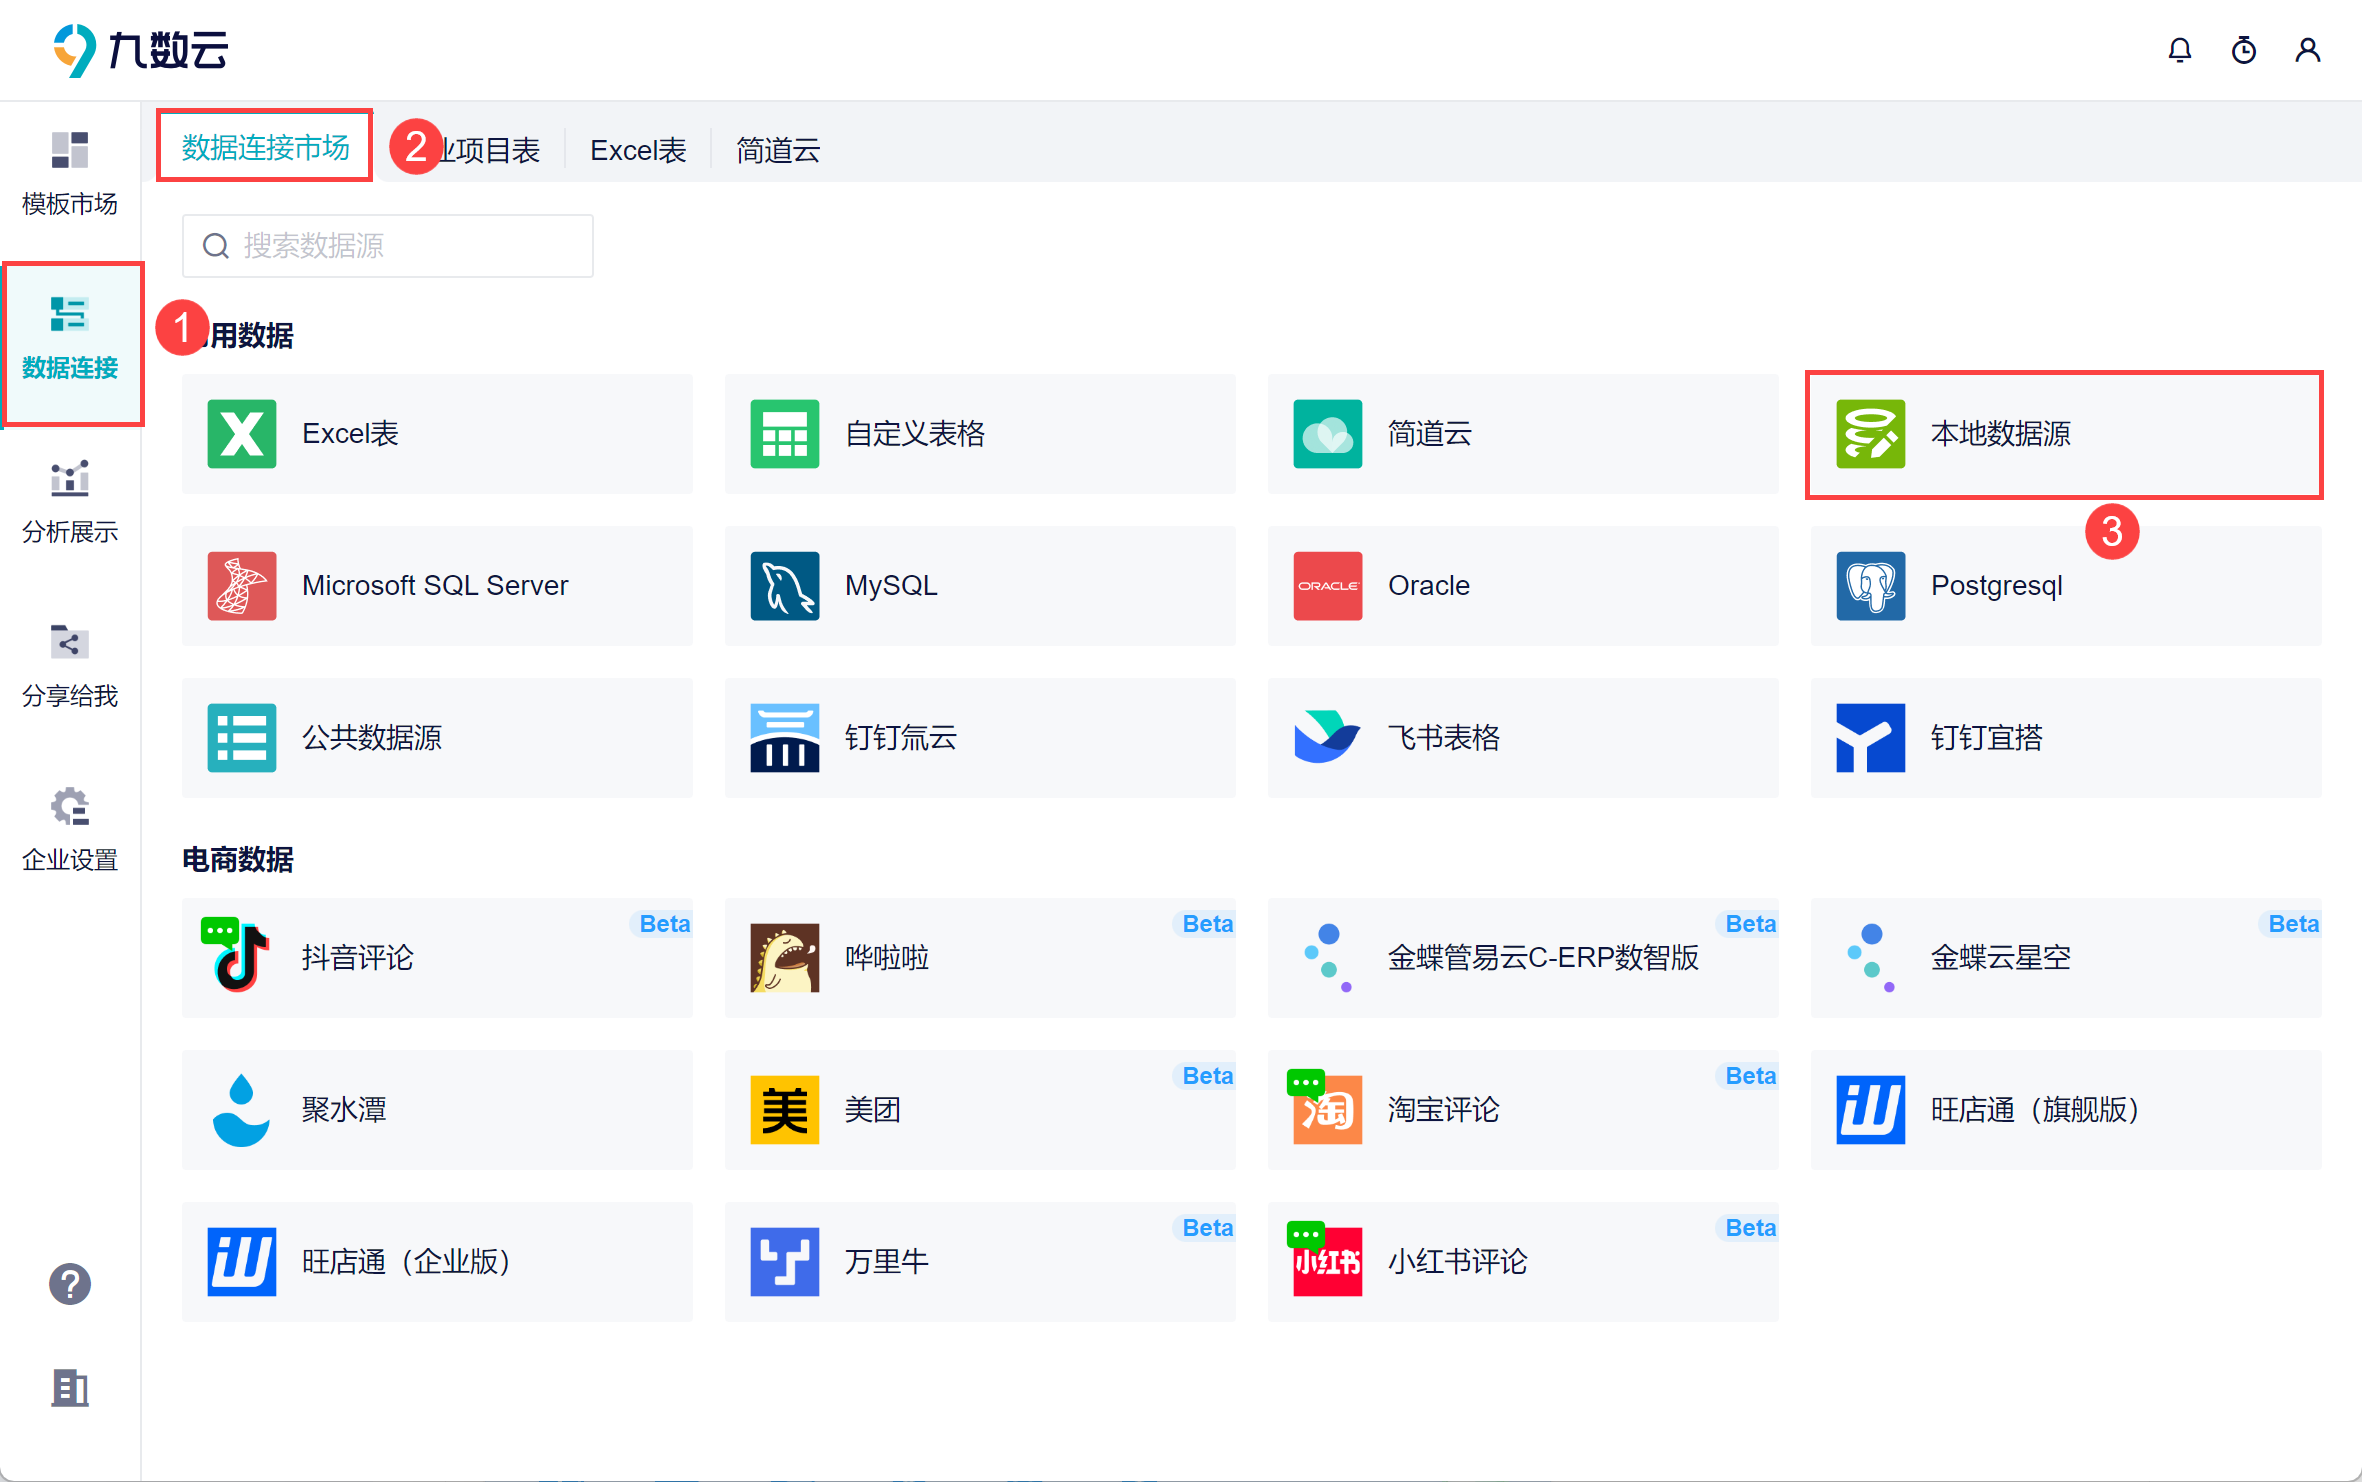Open 企业设置 gear in sidebar
The height and width of the screenshot is (1482, 2362).
[x=70, y=830]
